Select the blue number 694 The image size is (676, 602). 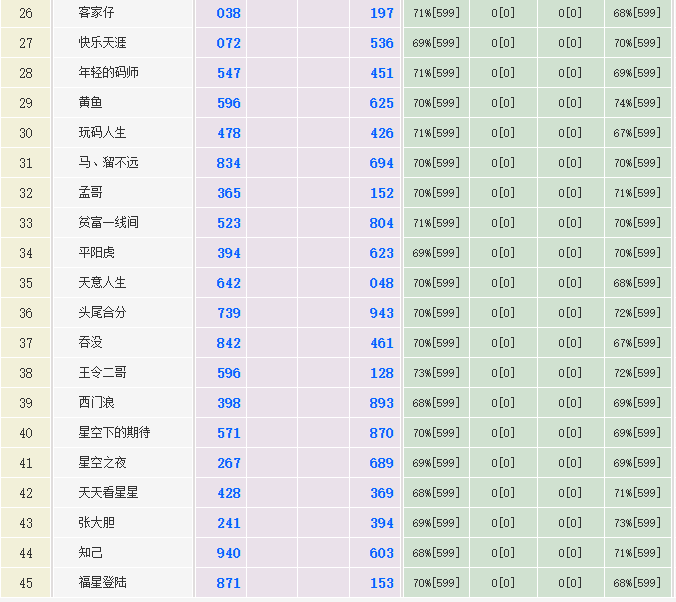pyautogui.click(x=381, y=163)
